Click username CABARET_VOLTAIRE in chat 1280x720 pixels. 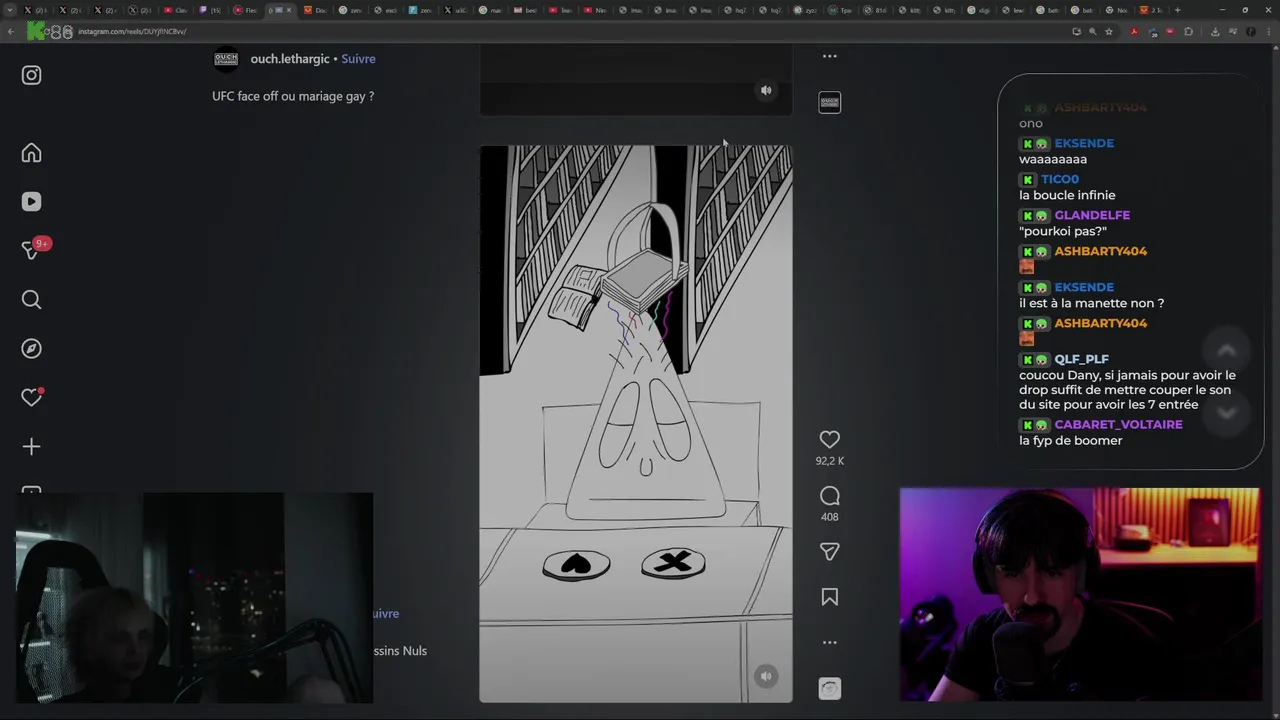pos(1118,424)
